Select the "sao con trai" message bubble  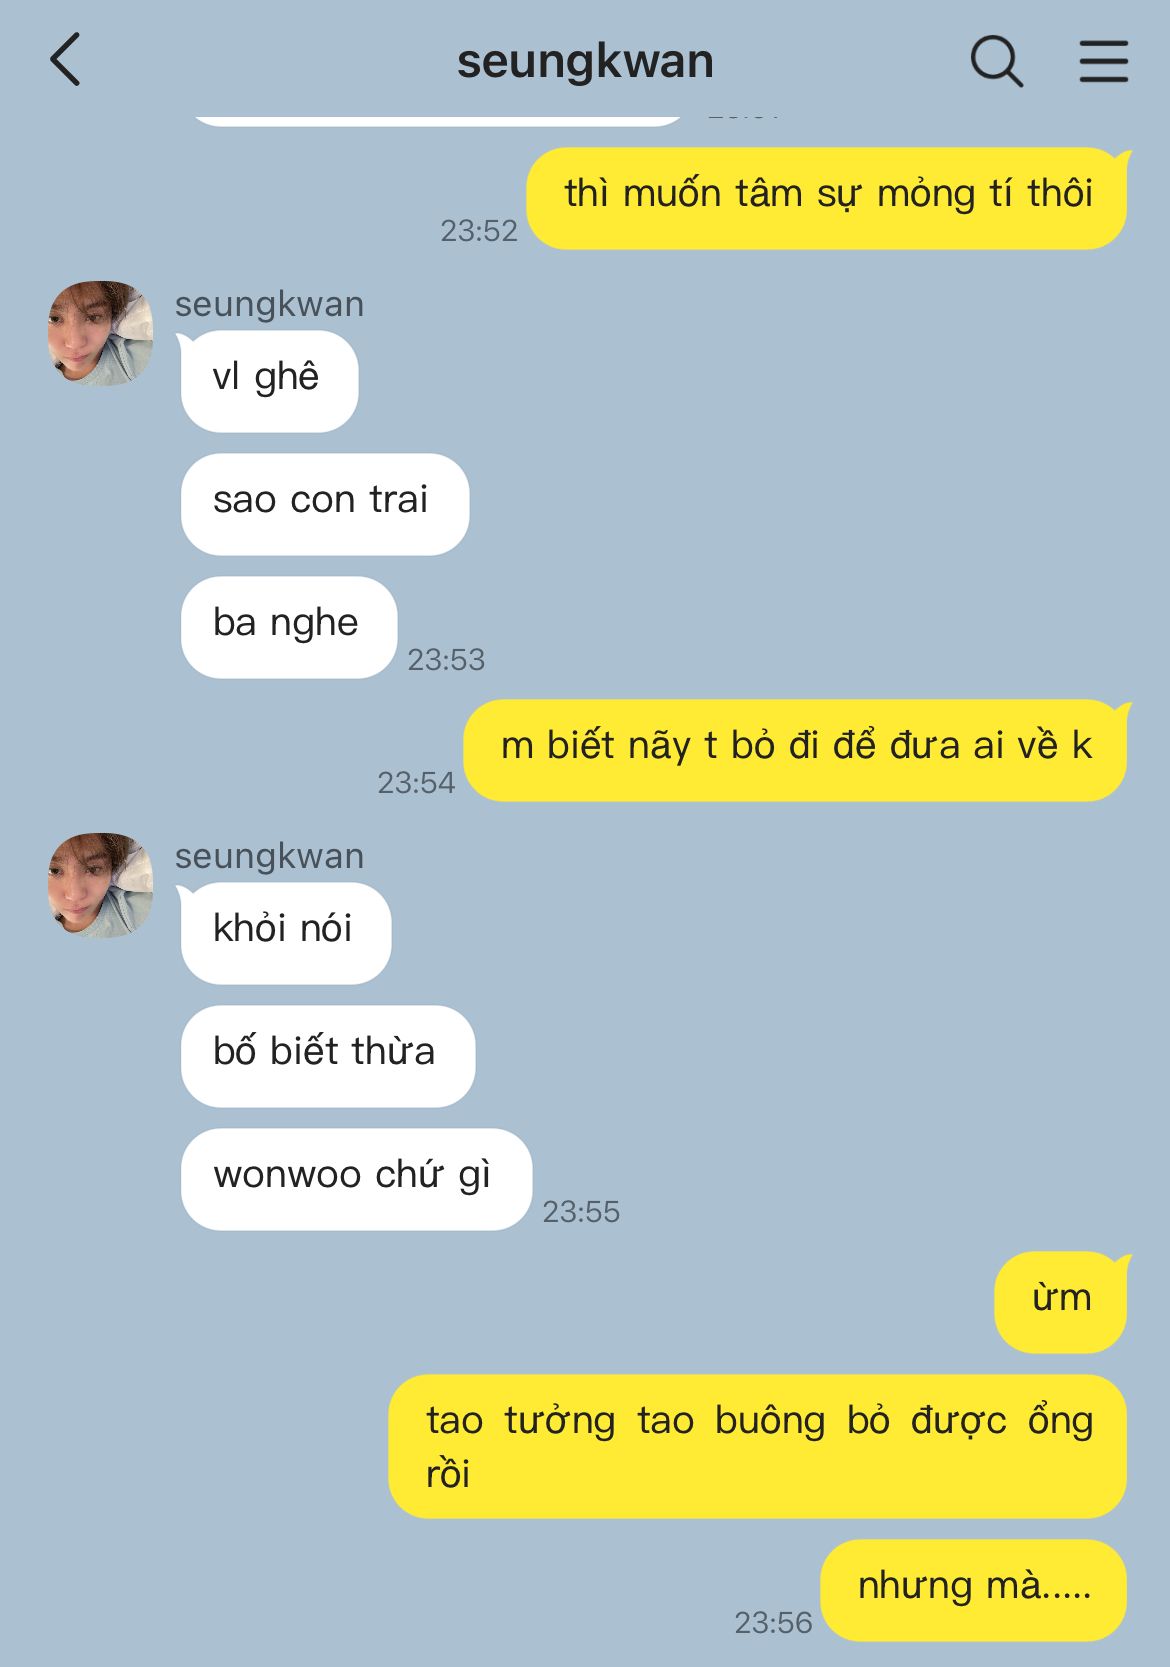point(325,504)
